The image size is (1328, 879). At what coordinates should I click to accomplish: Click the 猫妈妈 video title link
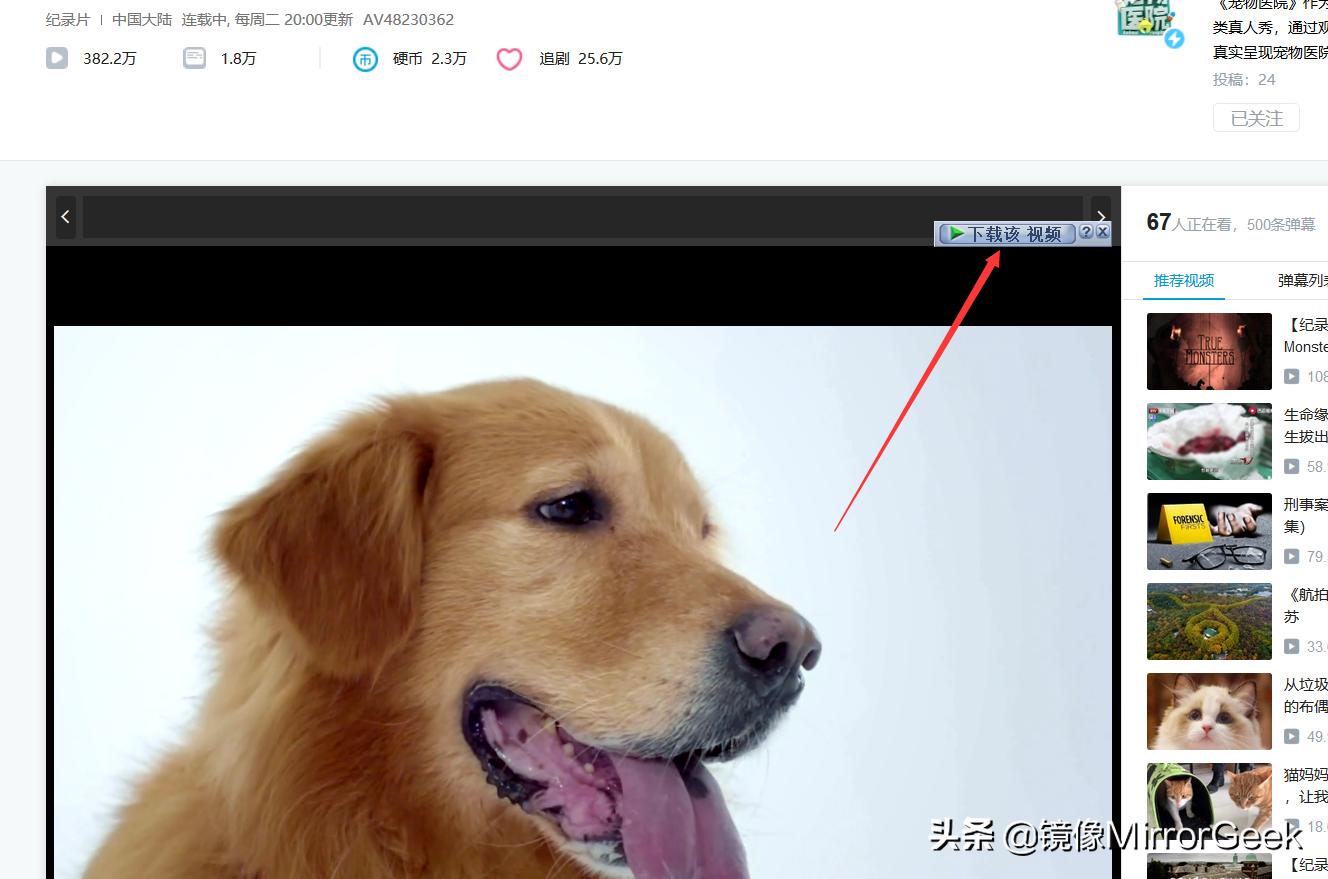click(x=1306, y=786)
